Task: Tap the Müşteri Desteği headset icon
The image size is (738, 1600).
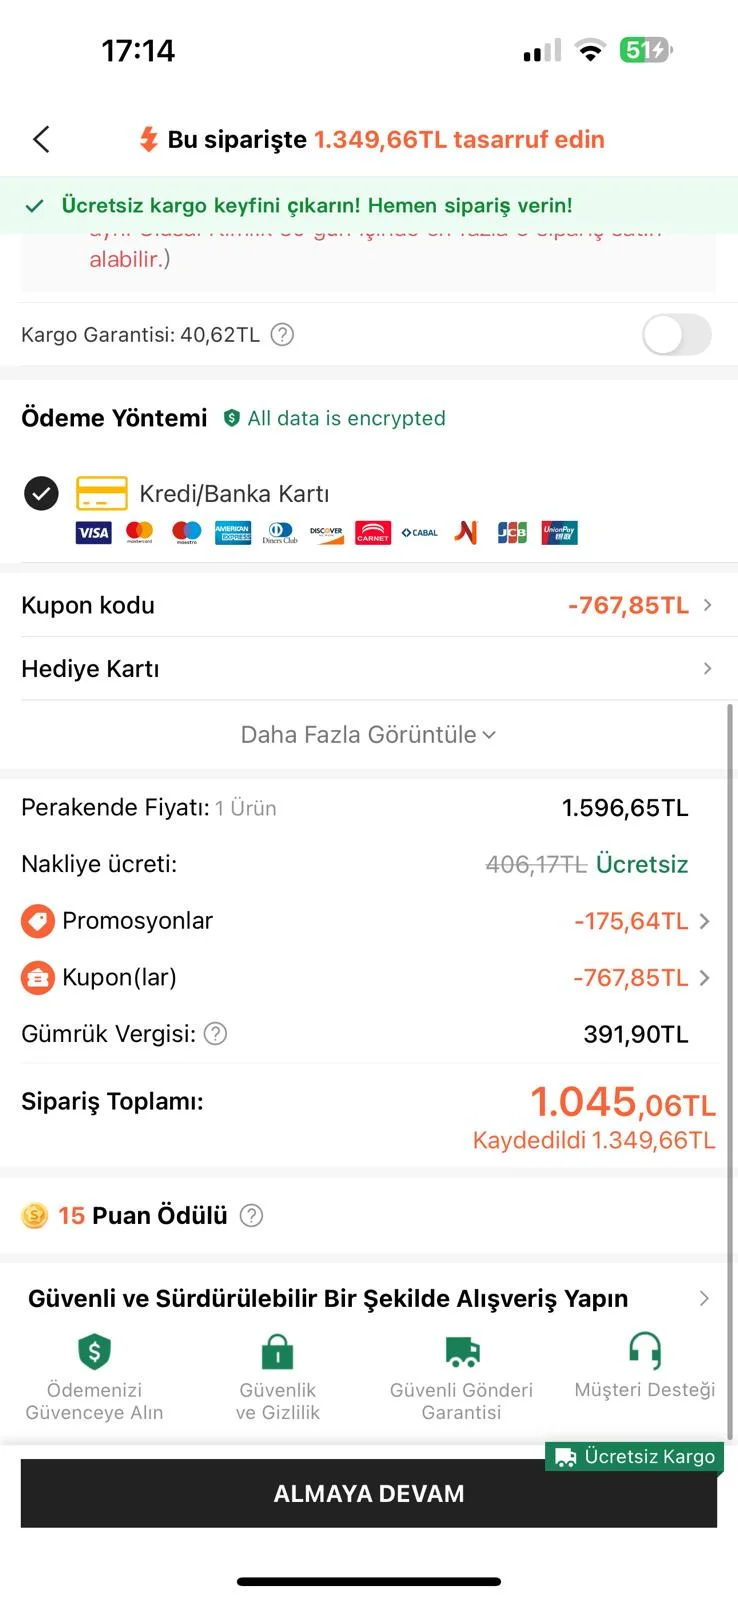Action: pos(644,1351)
